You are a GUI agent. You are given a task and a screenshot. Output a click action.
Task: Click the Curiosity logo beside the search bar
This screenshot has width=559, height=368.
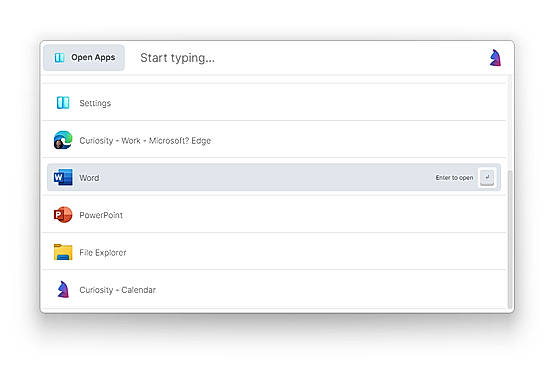(x=495, y=58)
